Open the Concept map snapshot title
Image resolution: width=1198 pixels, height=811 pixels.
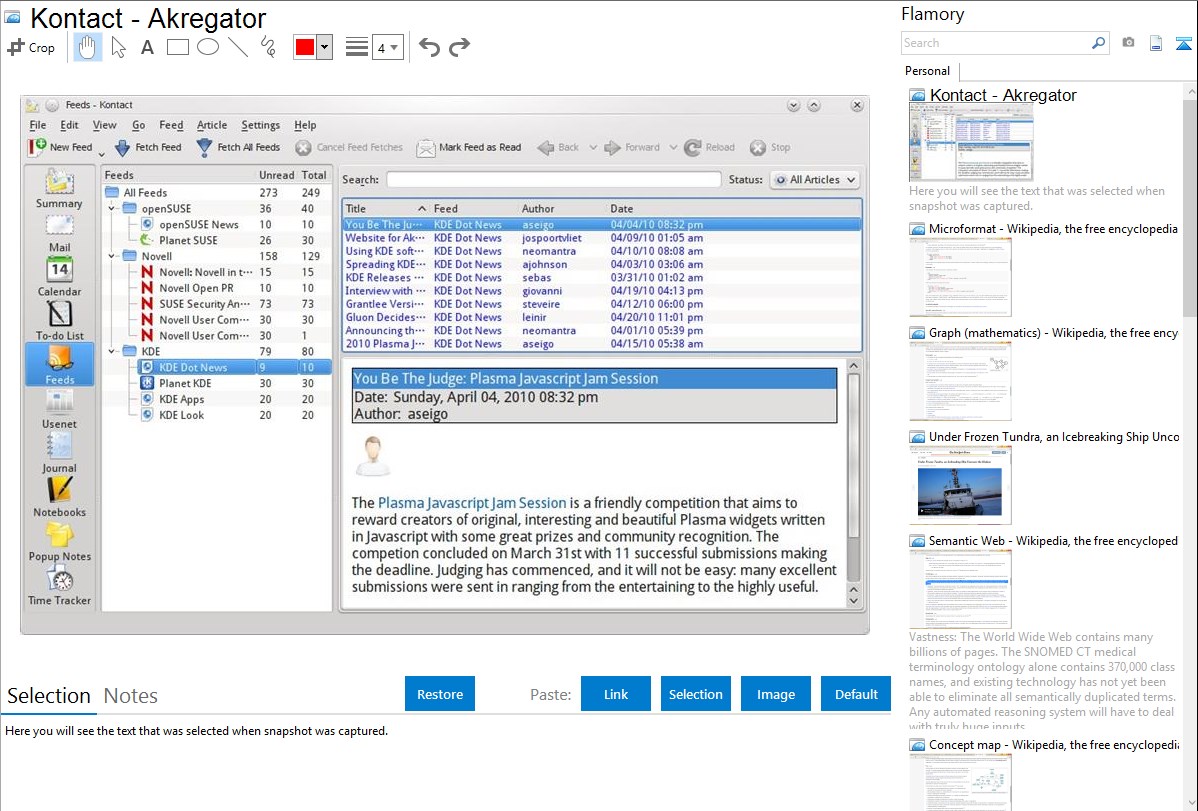pos(1053,745)
